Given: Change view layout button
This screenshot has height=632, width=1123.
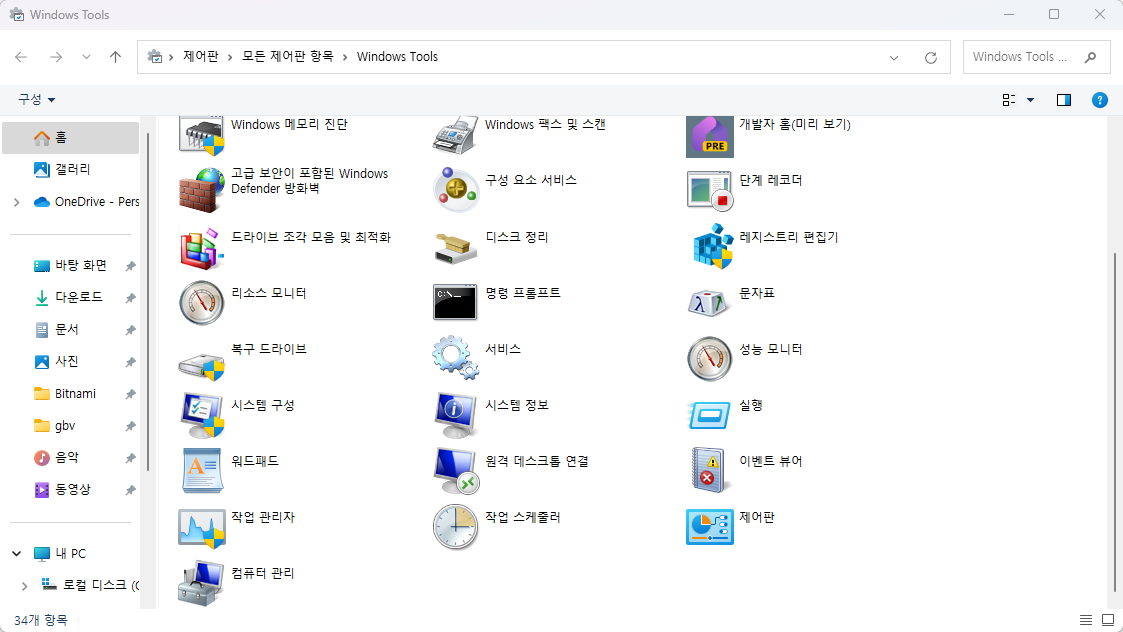Looking at the screenshot, I should (x=1008, y=100).
